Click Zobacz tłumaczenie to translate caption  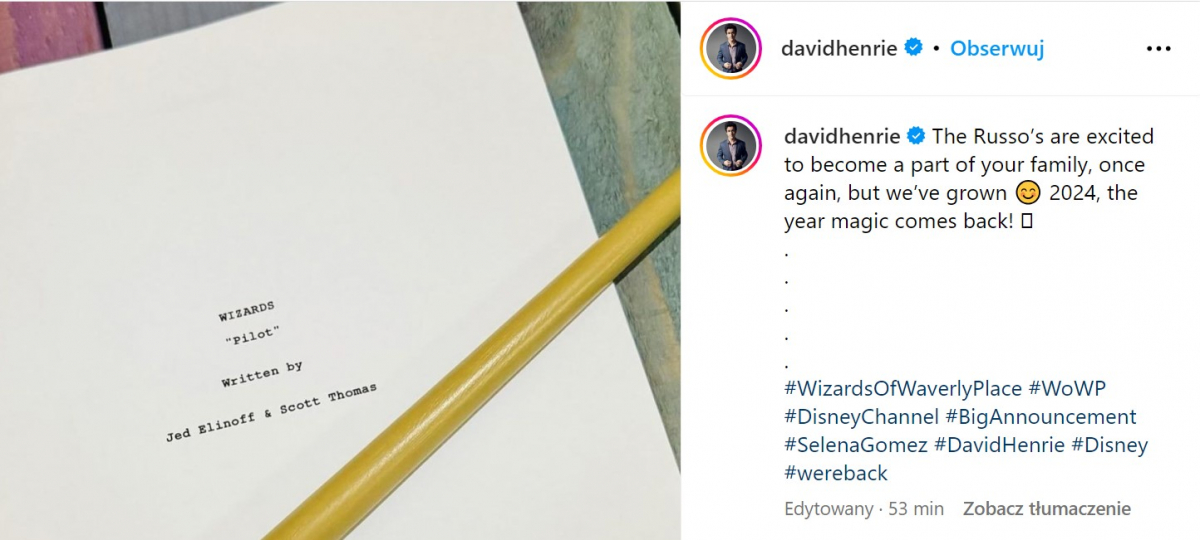click(x=1047, y=509)
